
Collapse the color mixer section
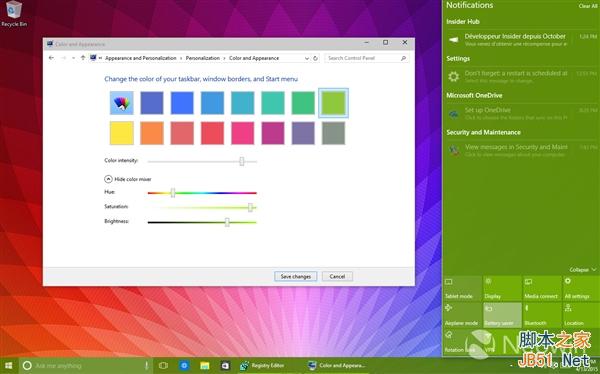tap(108, 179)
